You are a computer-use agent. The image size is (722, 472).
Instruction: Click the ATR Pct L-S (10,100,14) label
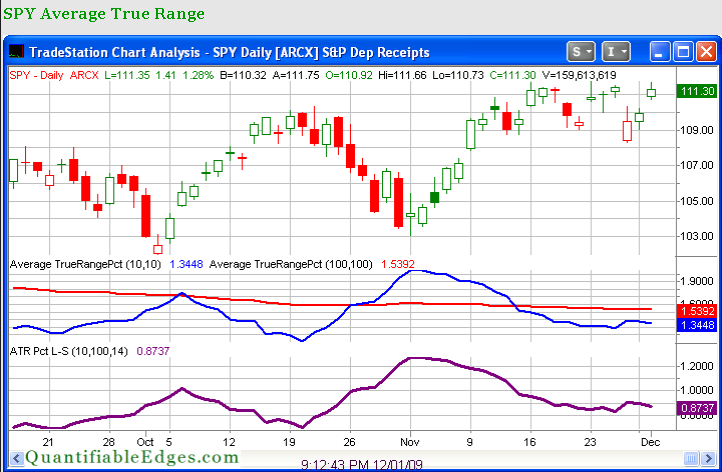pyautogui.click(x=69, y=351)
